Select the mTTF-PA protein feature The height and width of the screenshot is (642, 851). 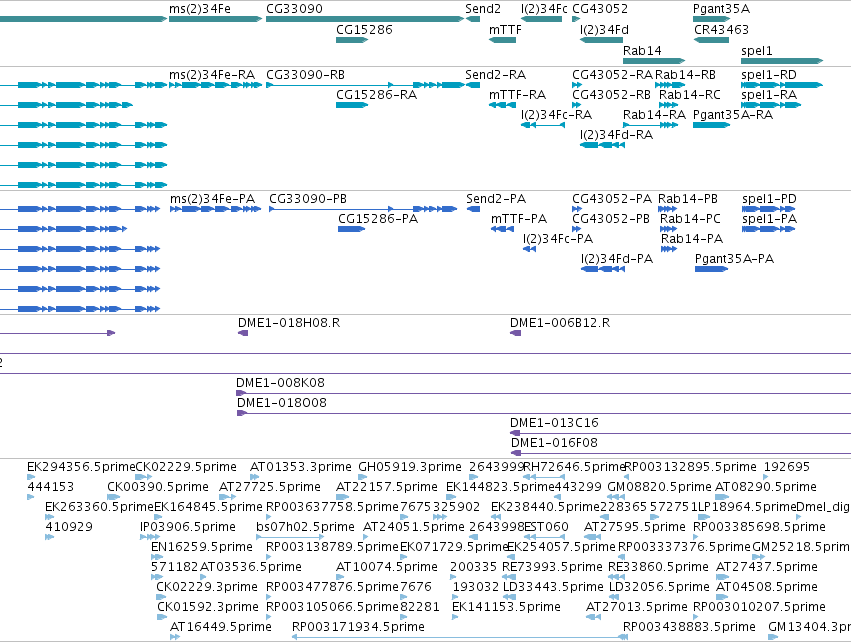(503, 229)
